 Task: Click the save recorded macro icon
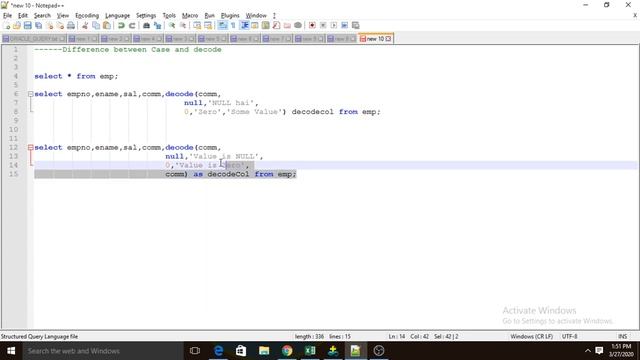356,25
